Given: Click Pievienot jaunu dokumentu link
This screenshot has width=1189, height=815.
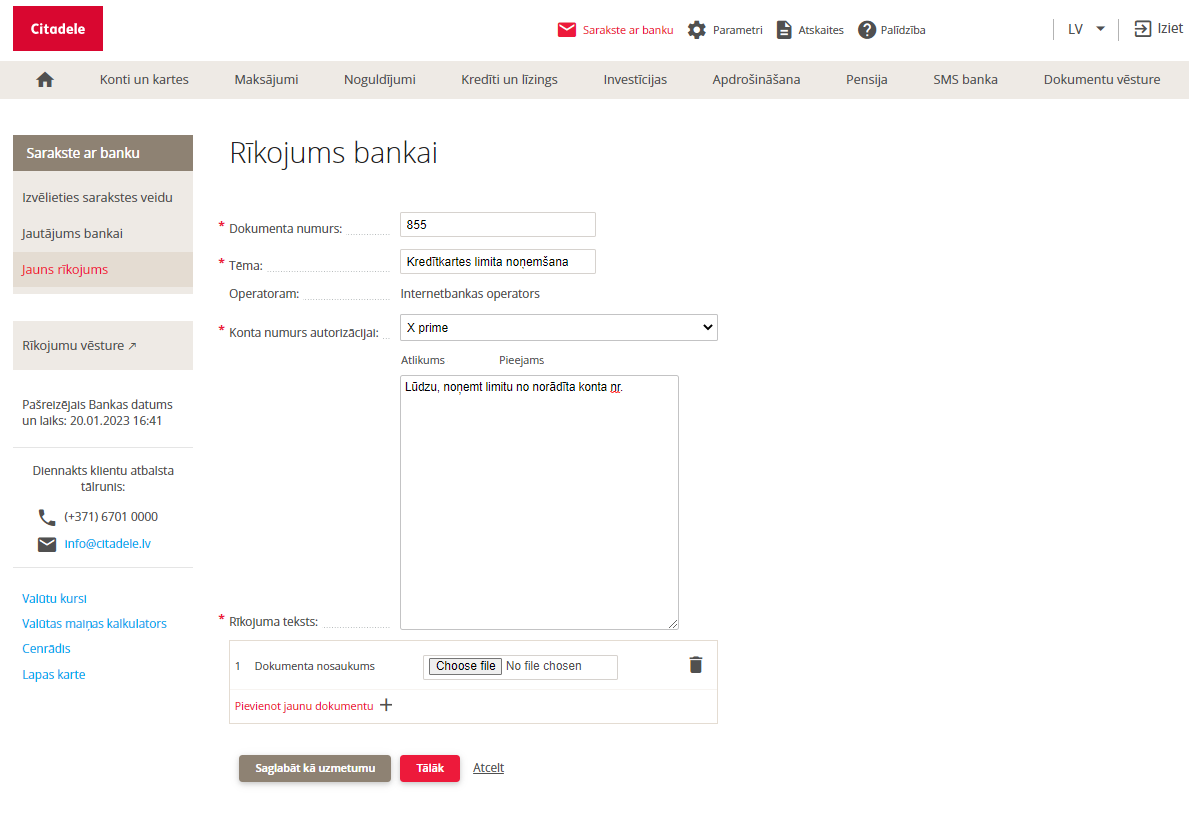Looking at the screenshot, I should click(x=304, y=706).
